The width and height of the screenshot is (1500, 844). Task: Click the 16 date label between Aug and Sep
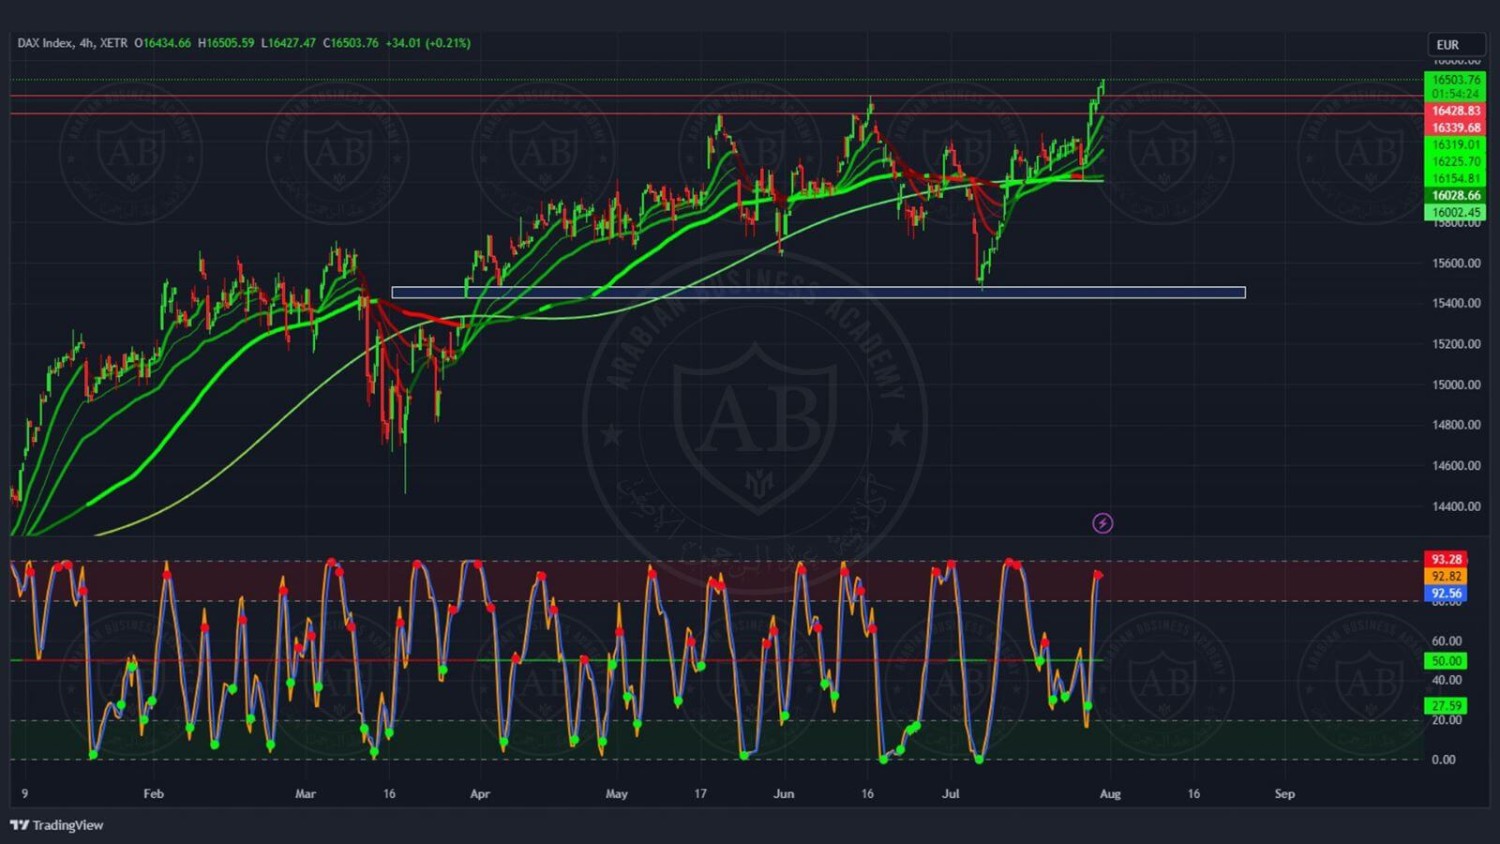click(x=1194, y=794)
